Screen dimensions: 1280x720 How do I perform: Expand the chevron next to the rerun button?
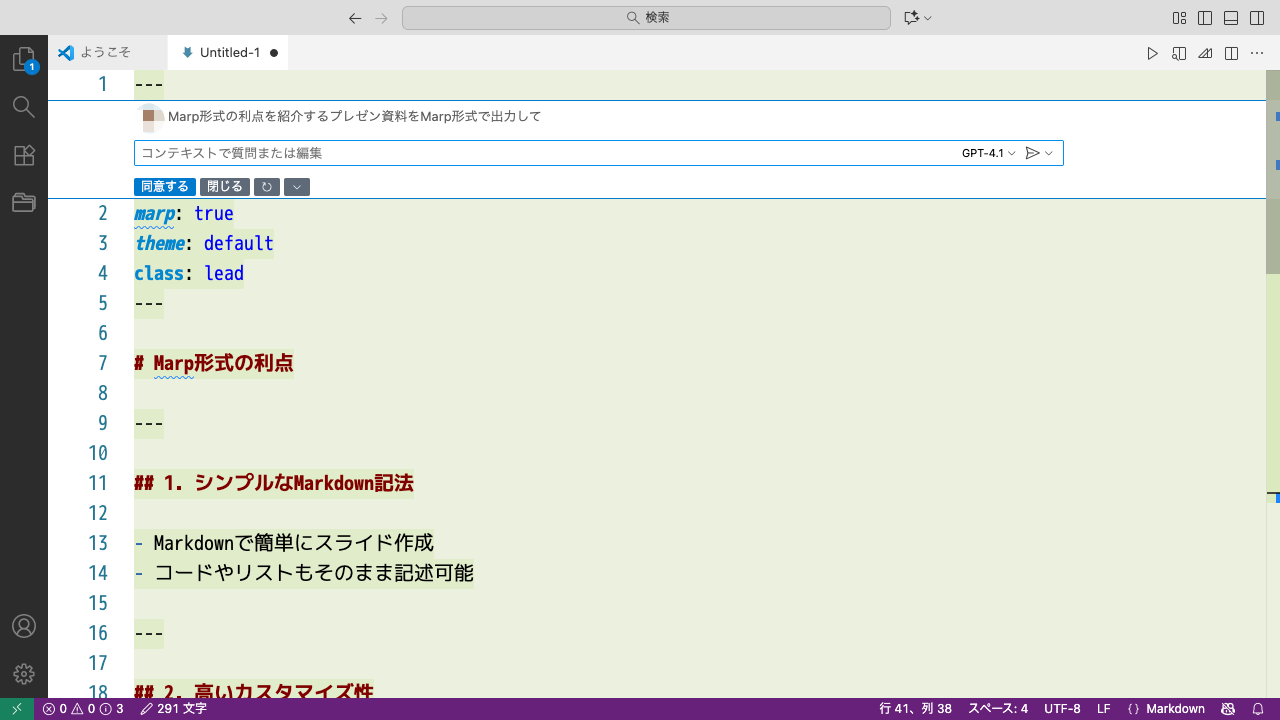click(297, 187)
